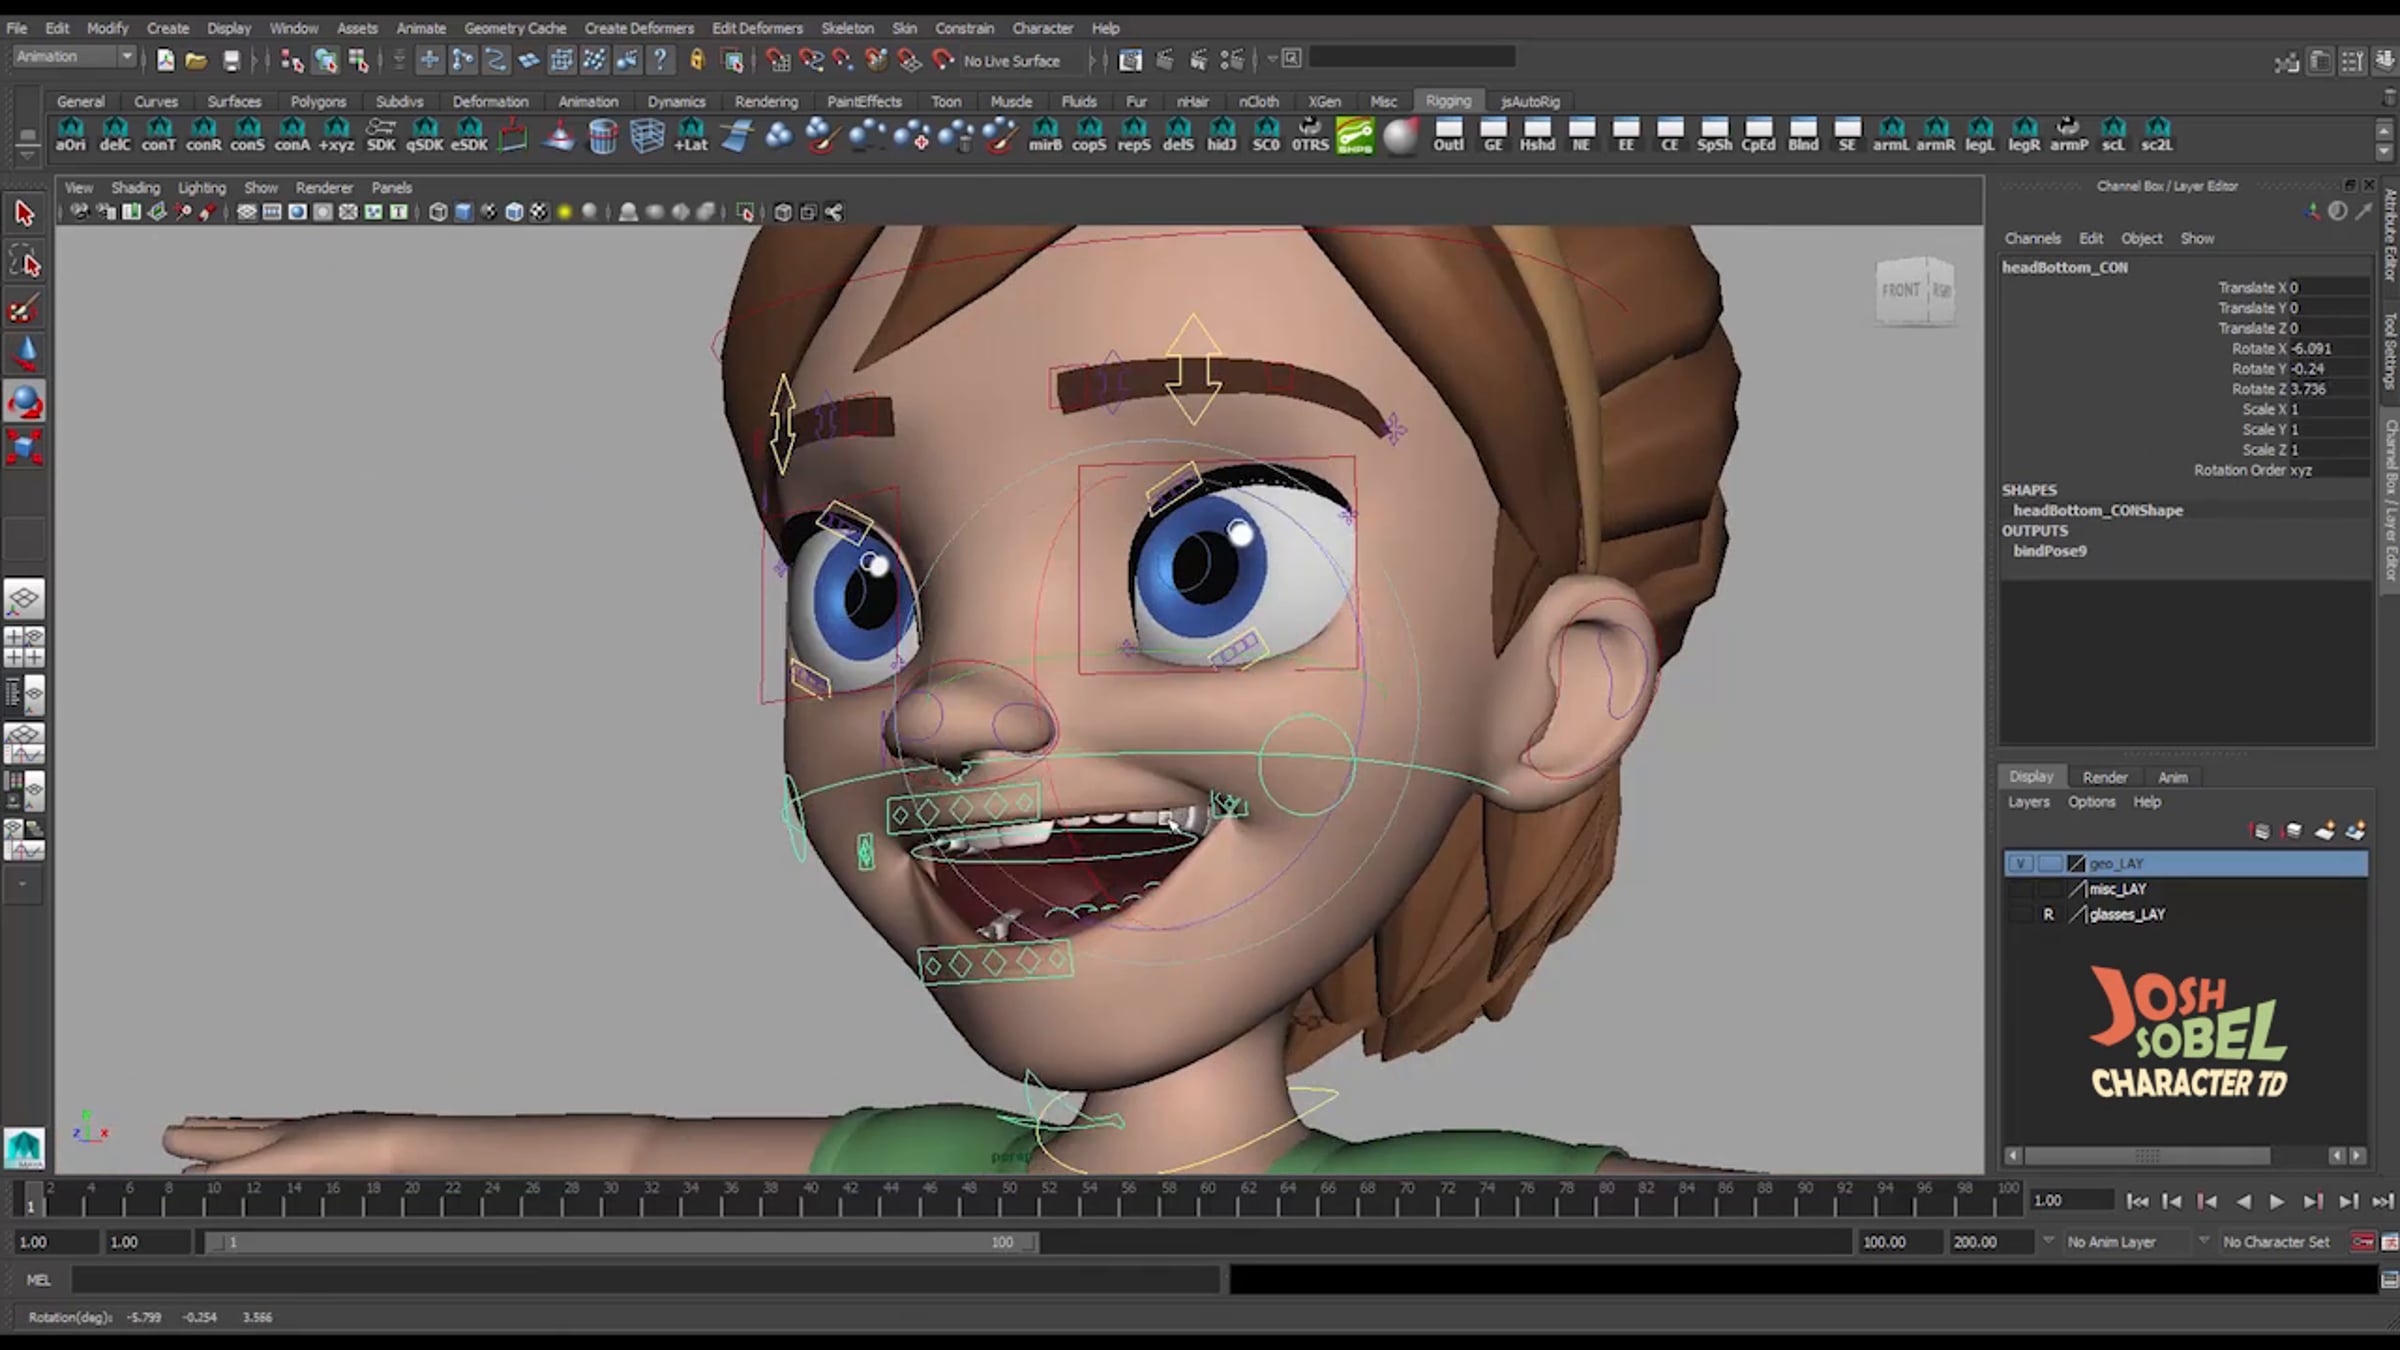Pick the Move tool cone icon

(25, 355)
